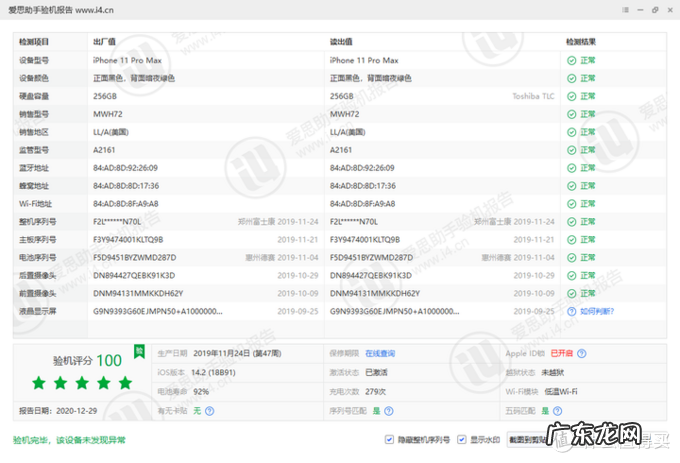This screenshot has height=463, width=680.
Task: Select the Wi-Fi模块 低温Wi-Fi value
Action: pyautogui.click(x=561, y=391)
